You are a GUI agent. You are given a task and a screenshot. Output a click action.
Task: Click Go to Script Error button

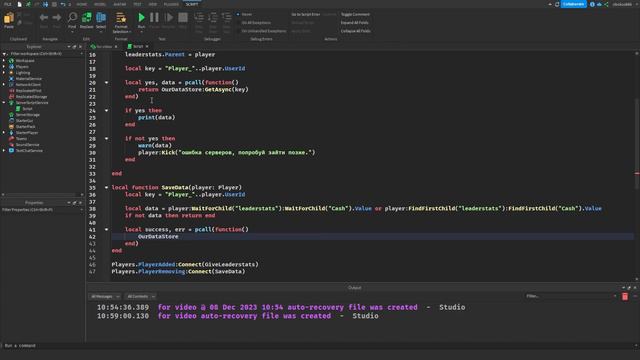coord(306,14)
